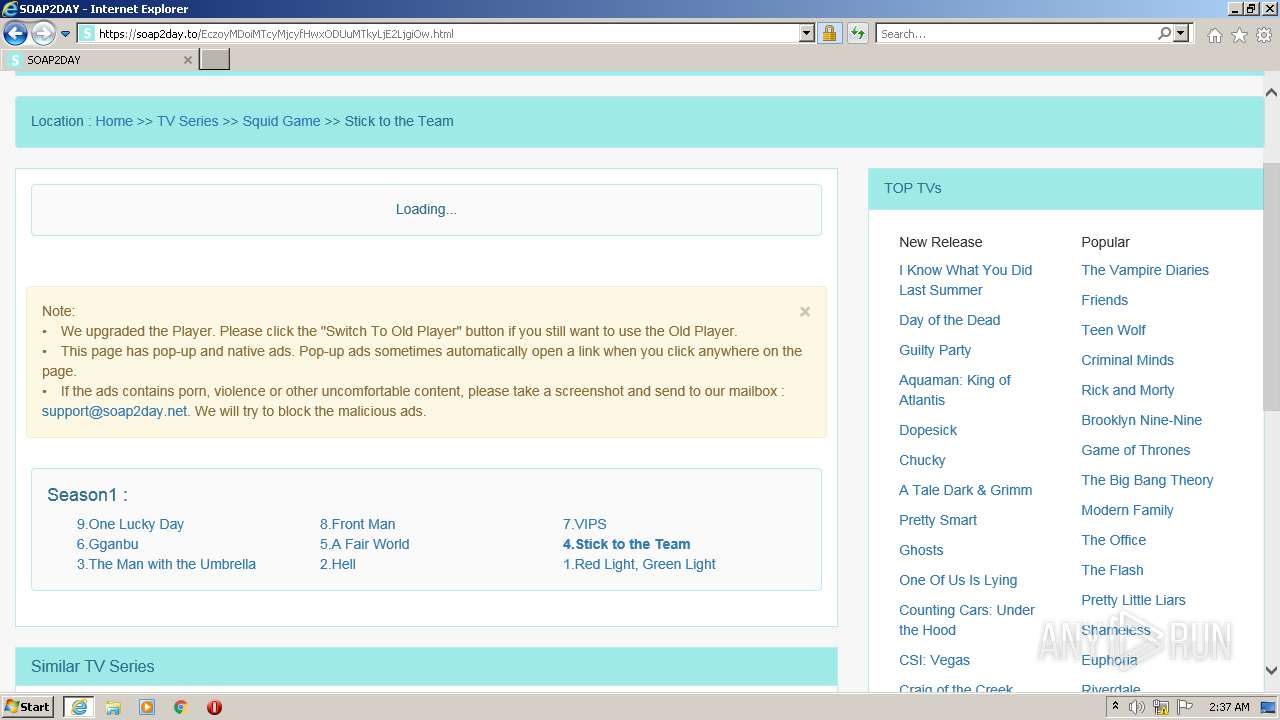The width and height of the screenshot is (1280, 720).
Task: Open Internet Explorer taskbar icon
Action: point(79,707)
